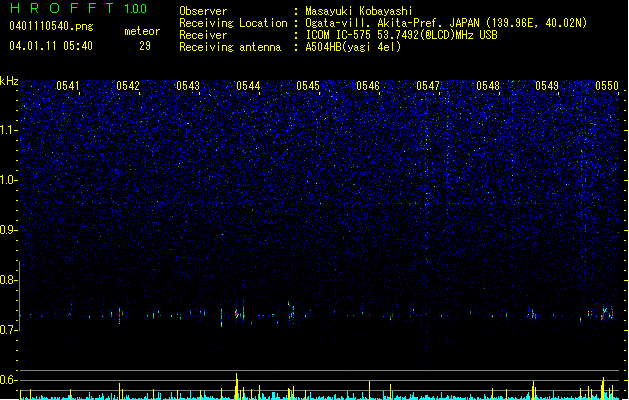Click the 0547 time marker

click(x=428, y=86)
